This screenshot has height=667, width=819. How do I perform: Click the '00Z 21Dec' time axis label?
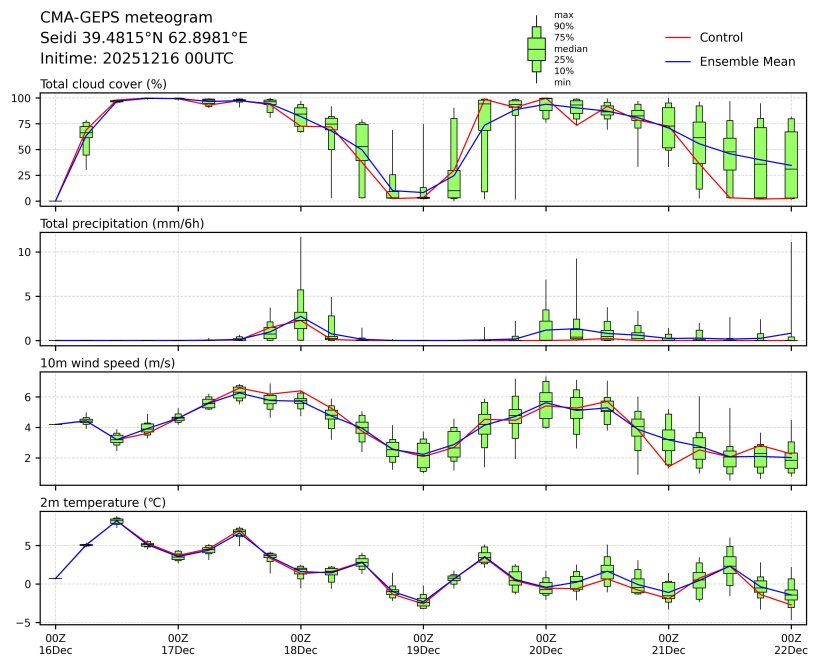click(x=669, y=645)
